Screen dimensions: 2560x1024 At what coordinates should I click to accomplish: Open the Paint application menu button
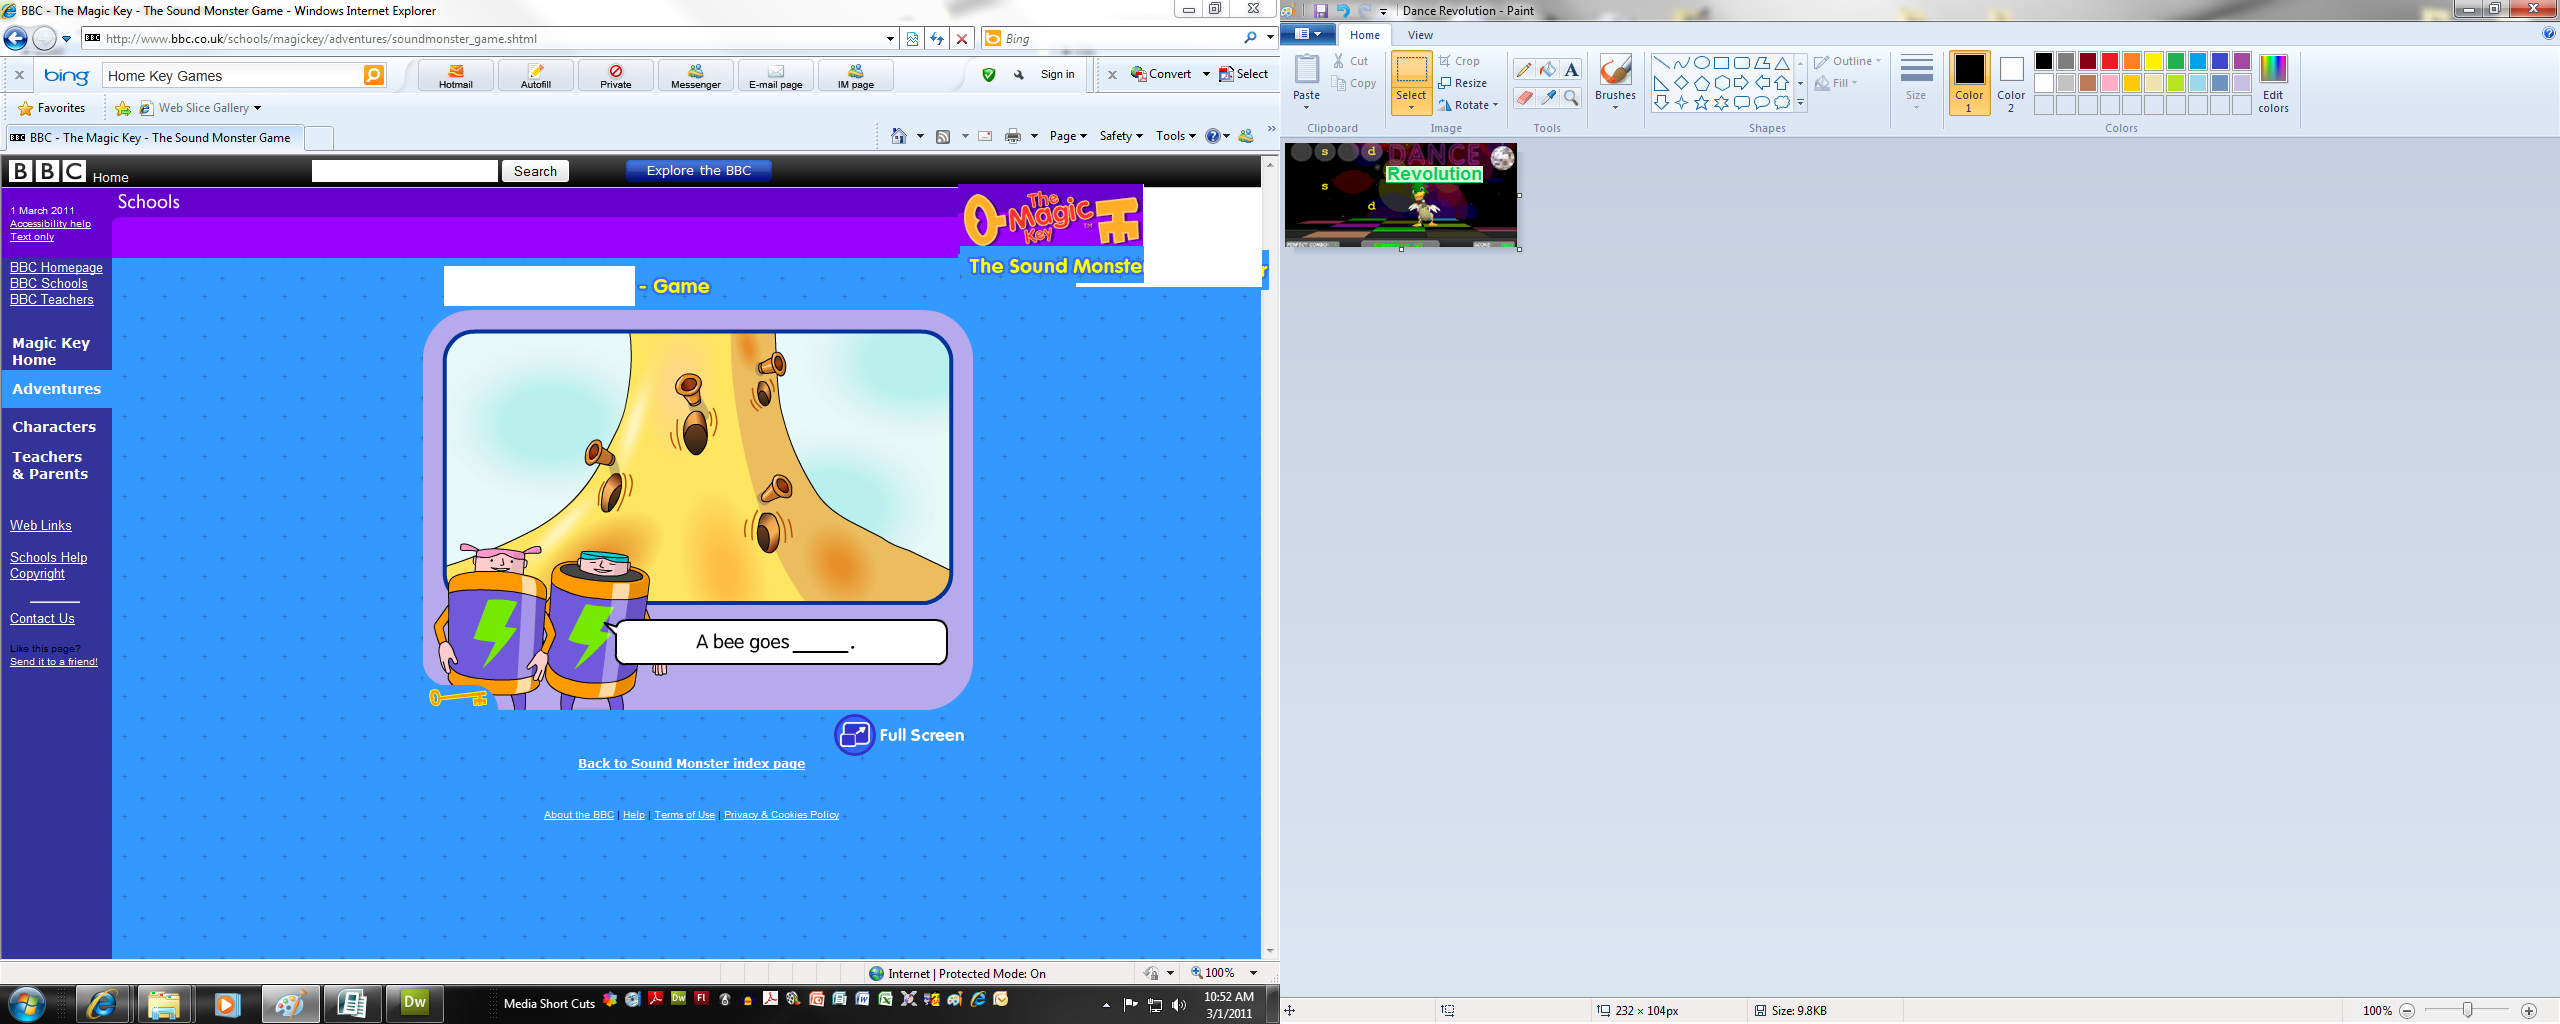1307,34
